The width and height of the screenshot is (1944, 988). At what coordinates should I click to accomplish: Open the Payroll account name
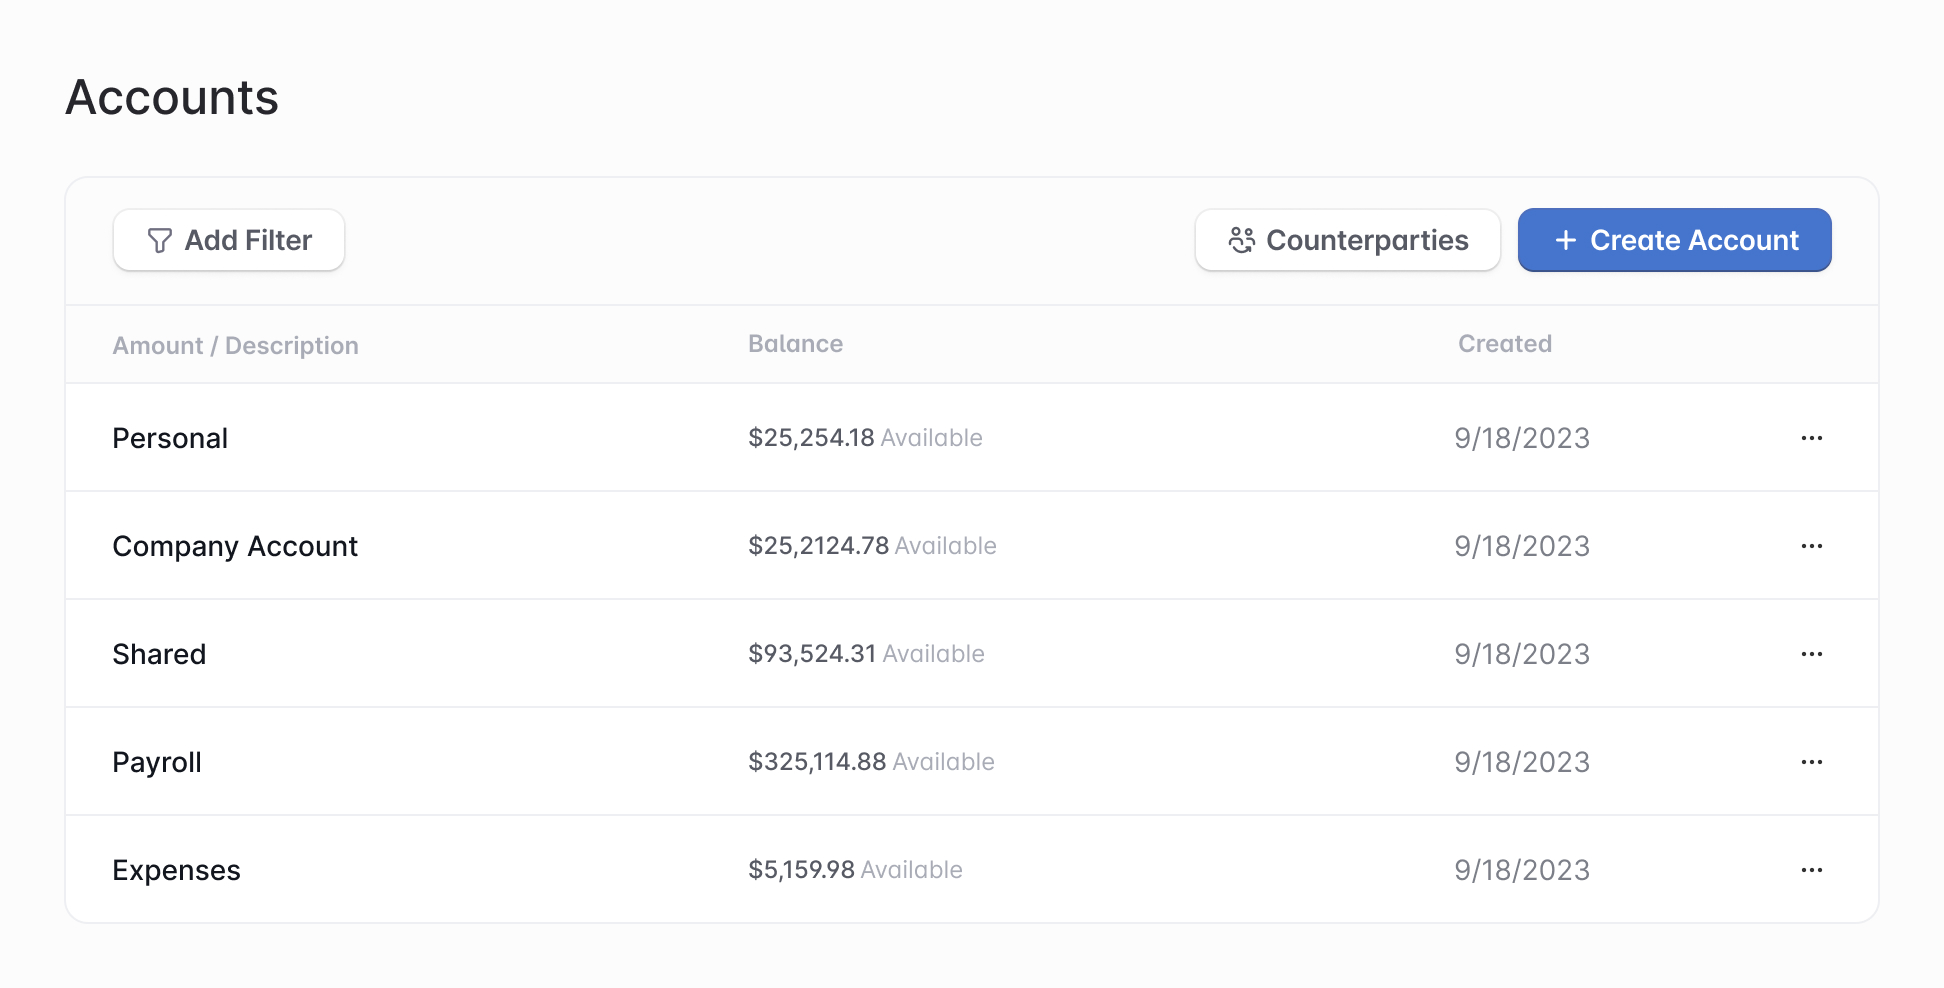(x=157, y=762)
